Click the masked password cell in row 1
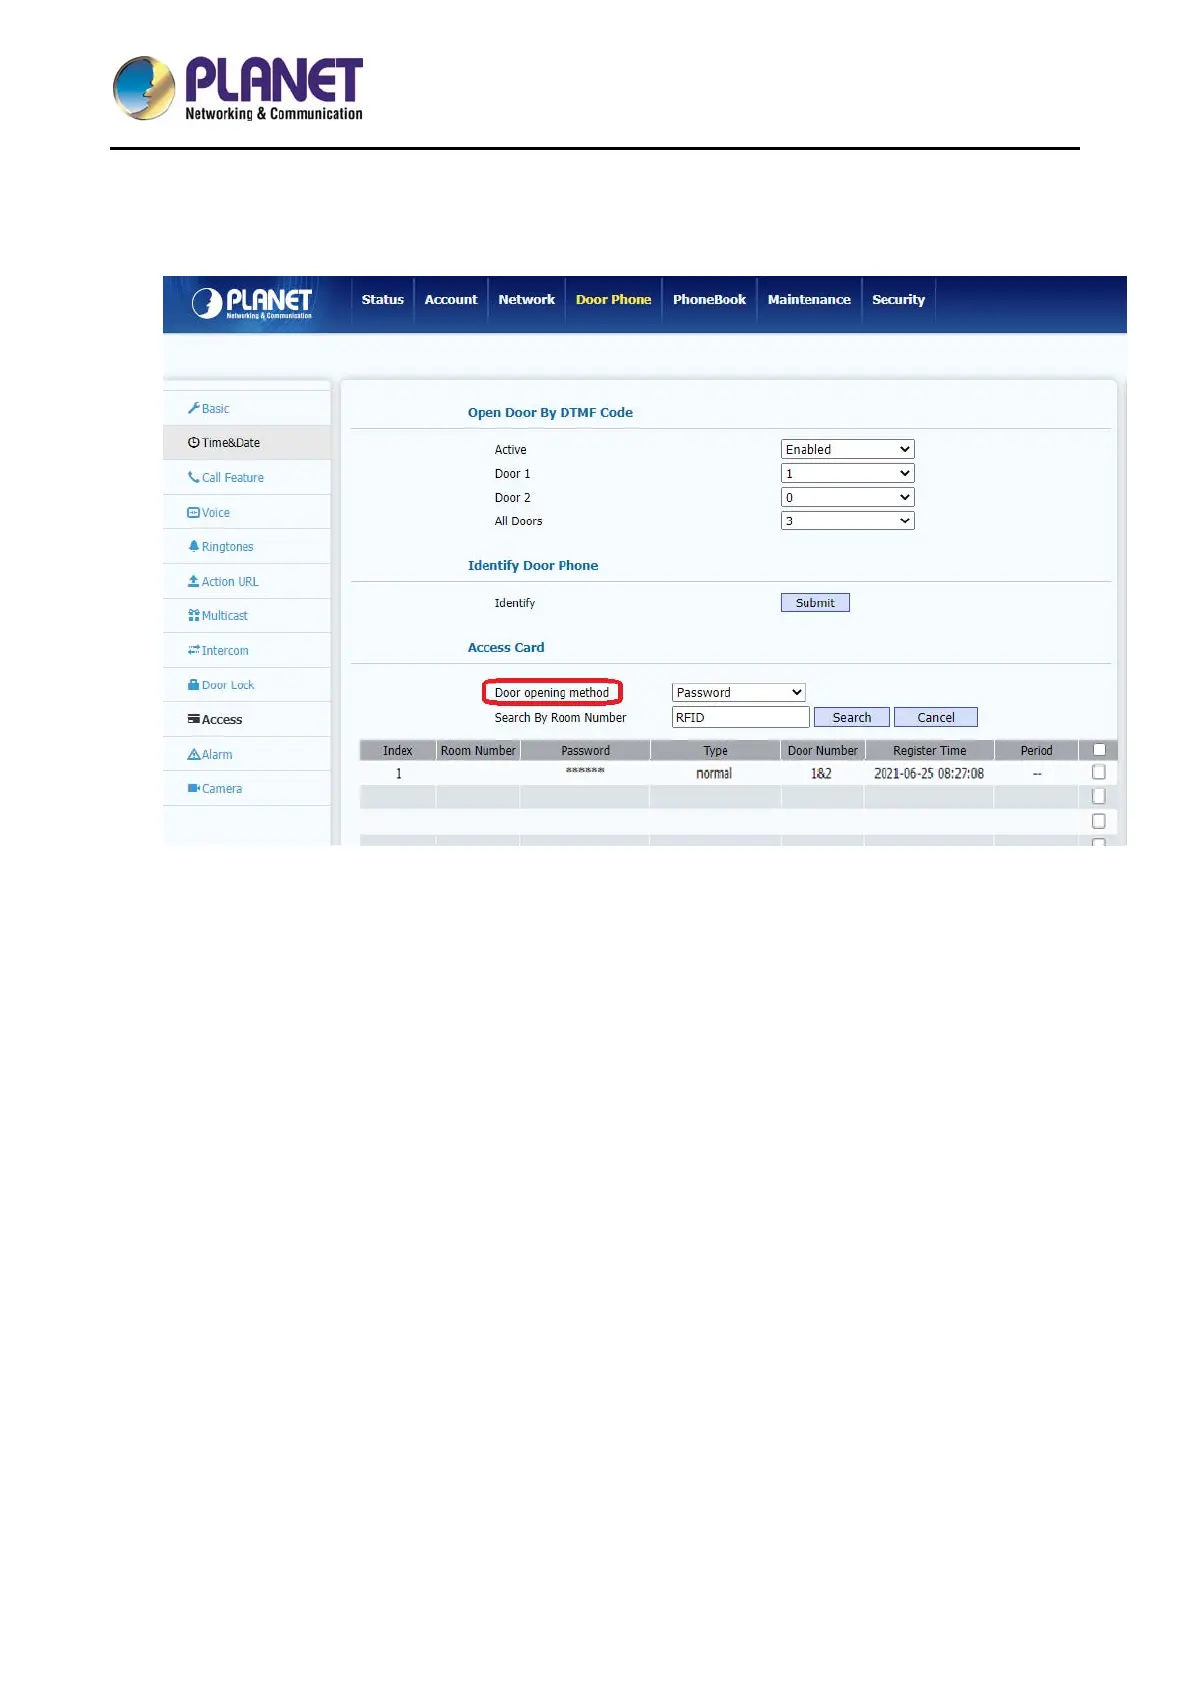The image size is (1190, 1684). click(x=585, y=771)
